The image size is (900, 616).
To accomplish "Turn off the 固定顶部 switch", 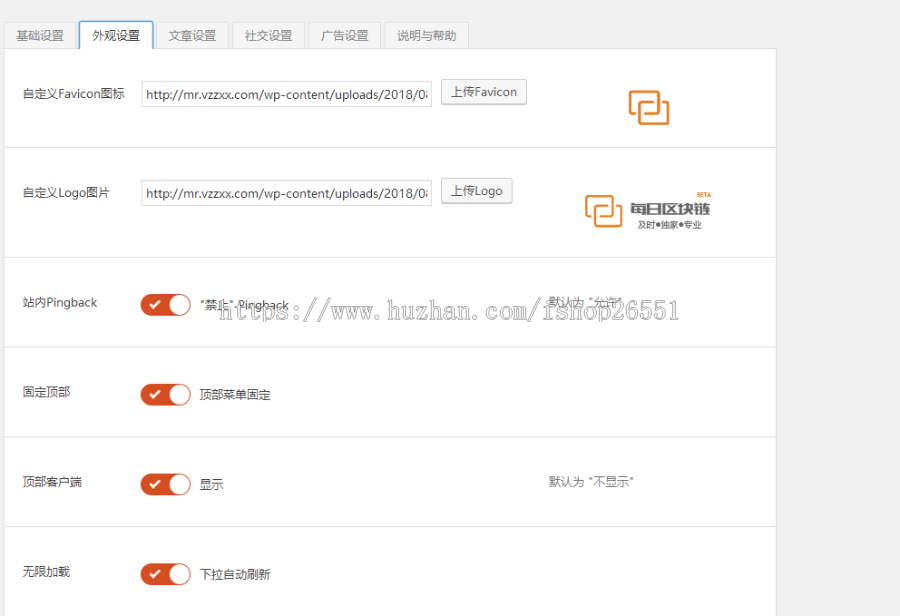I will [165, 394].
